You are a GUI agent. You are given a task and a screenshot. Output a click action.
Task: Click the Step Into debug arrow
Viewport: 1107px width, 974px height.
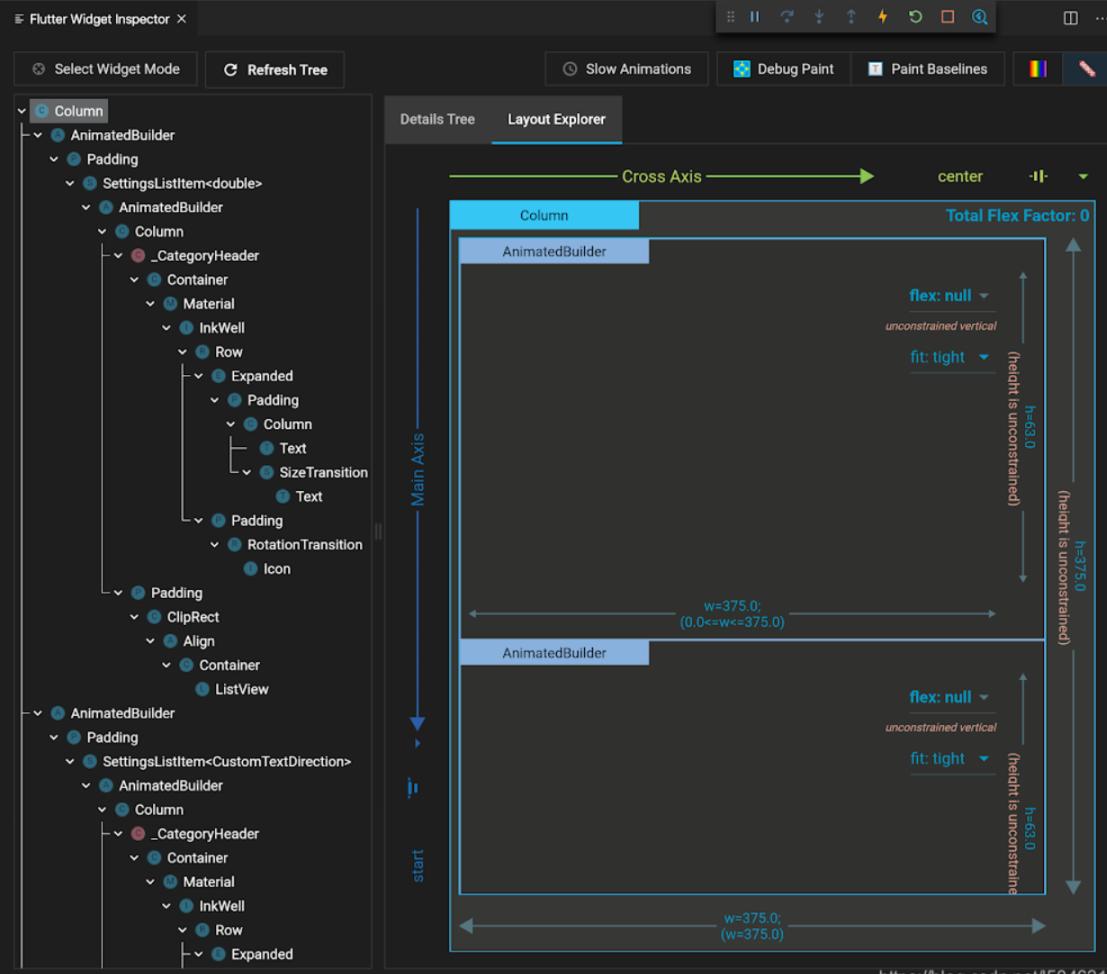[x=819, y=17]
